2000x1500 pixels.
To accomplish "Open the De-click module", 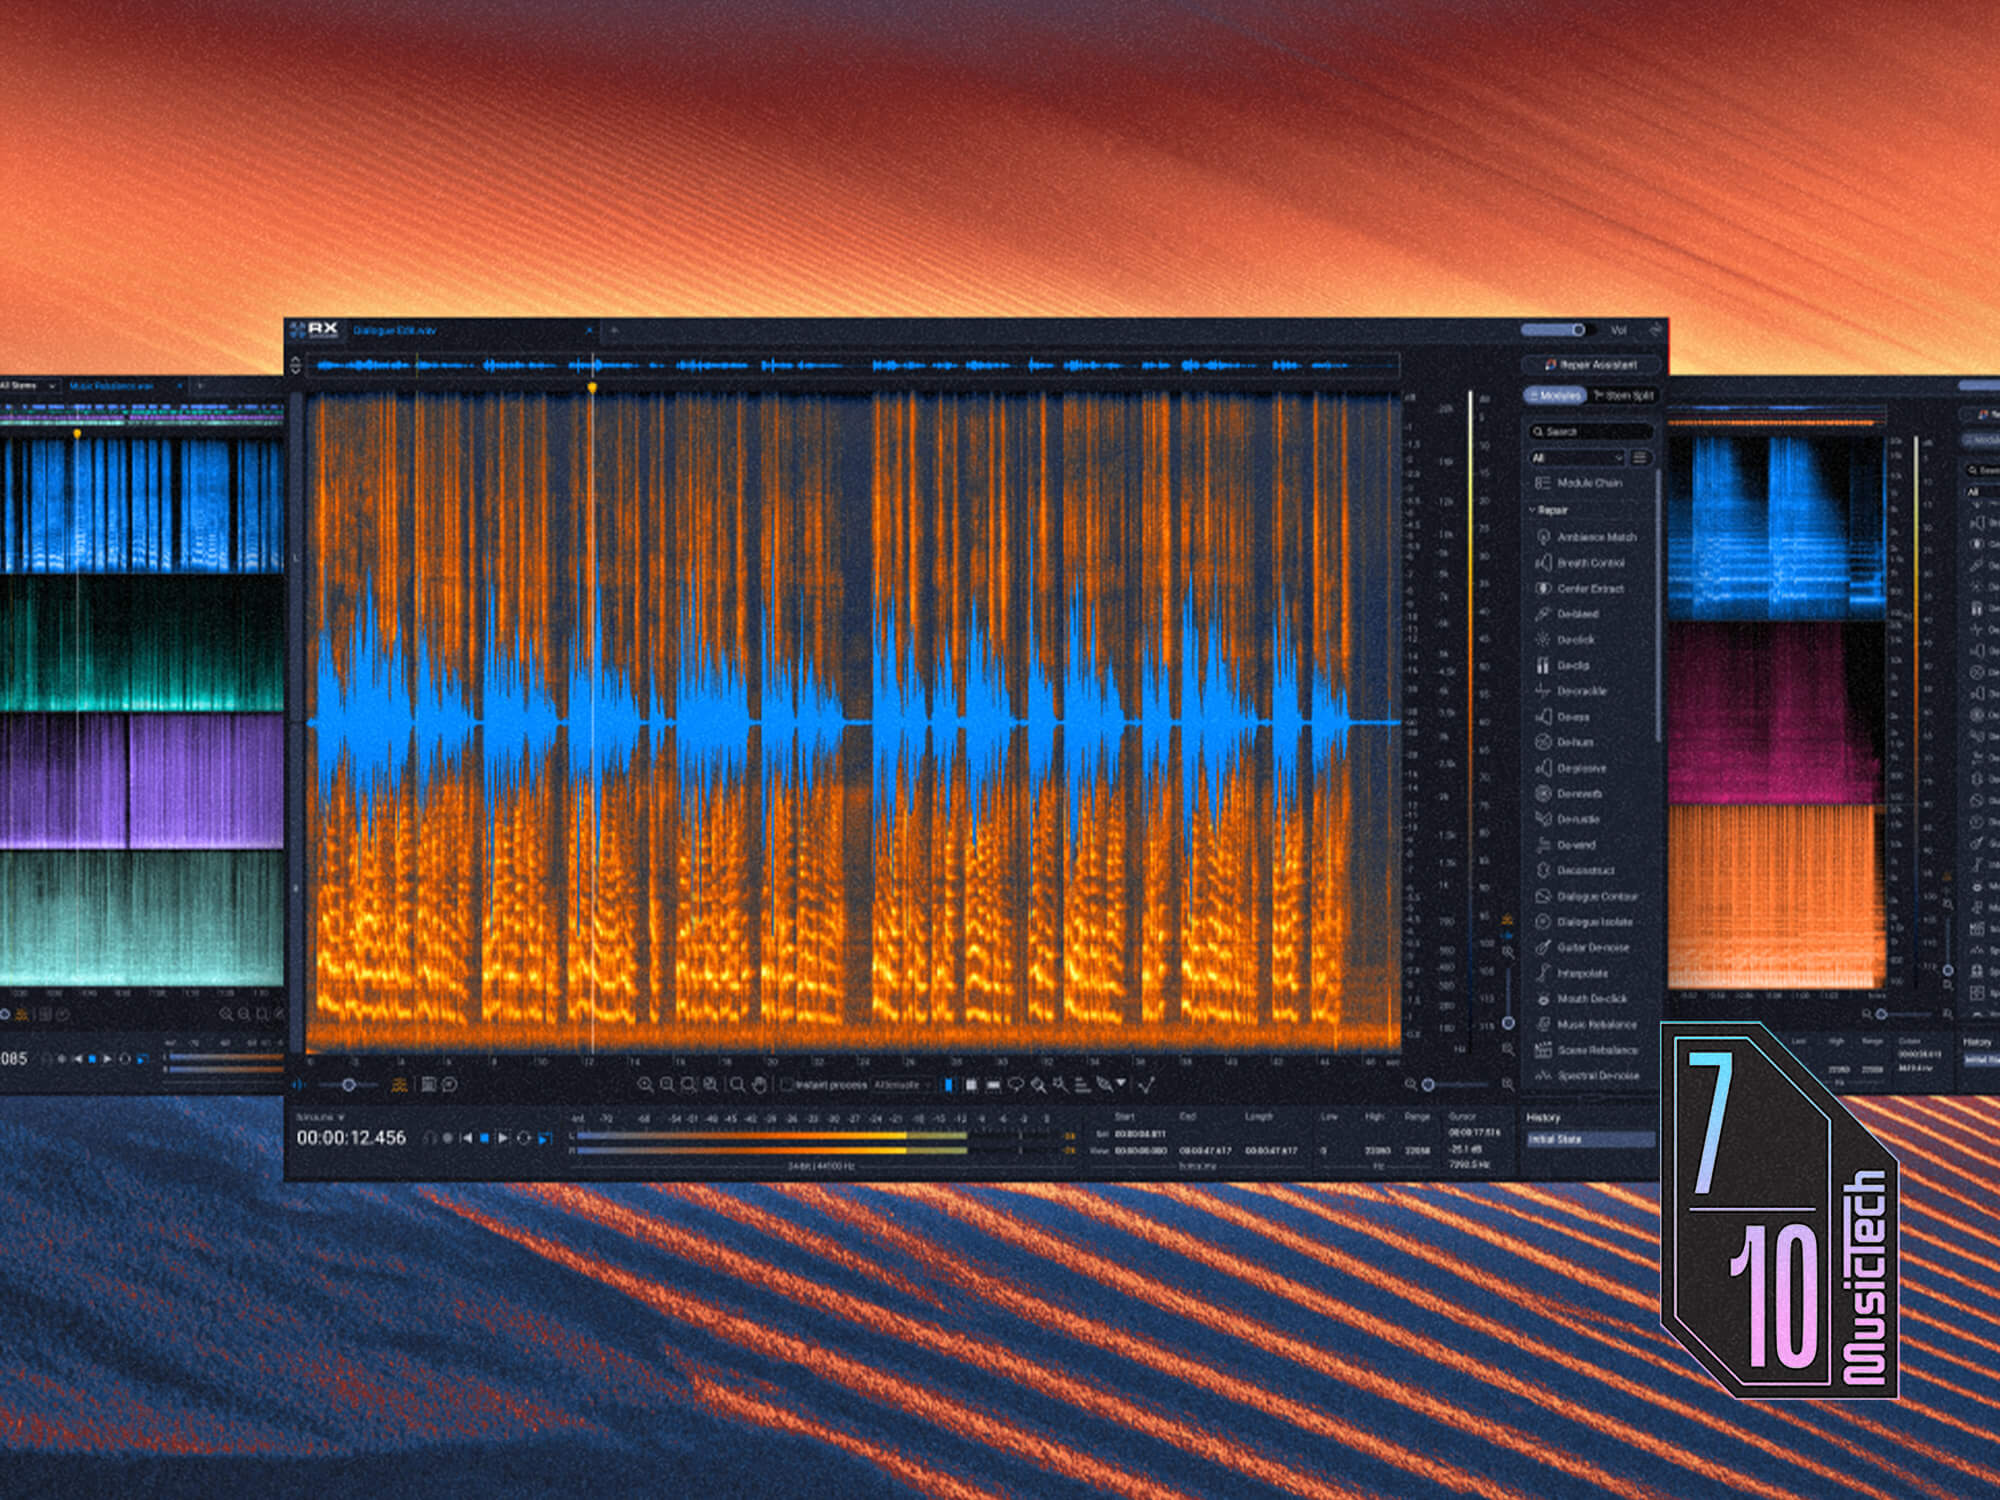I will coord(1575,640).
